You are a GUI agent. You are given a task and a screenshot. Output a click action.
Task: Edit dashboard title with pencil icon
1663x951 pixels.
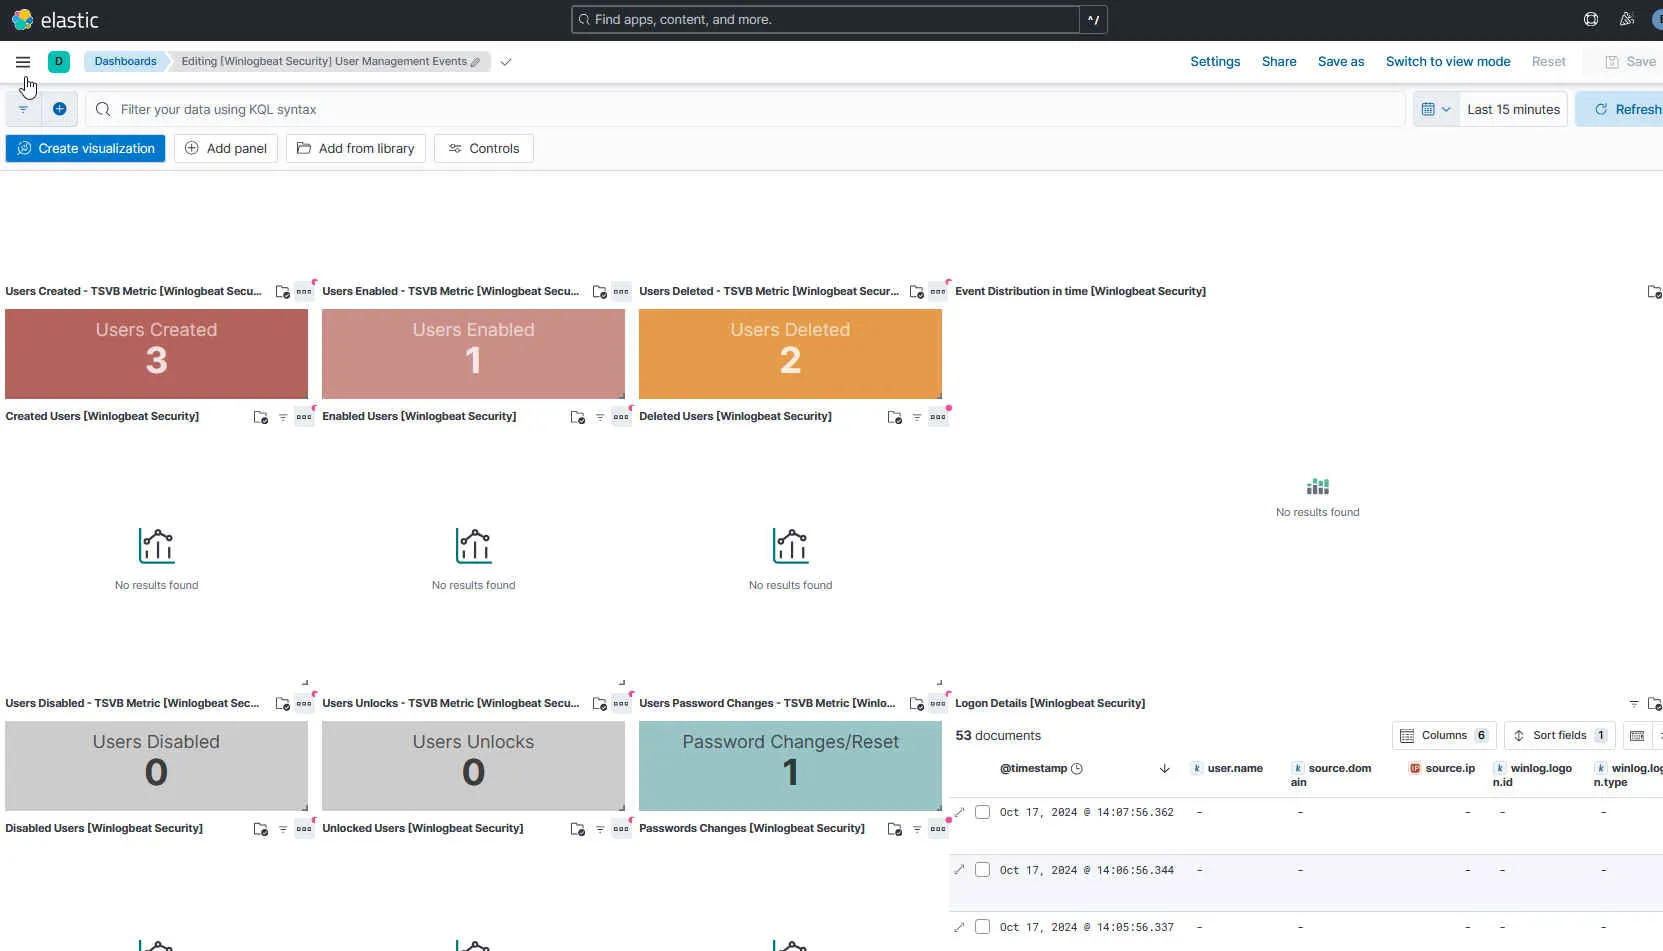(475, 62)
